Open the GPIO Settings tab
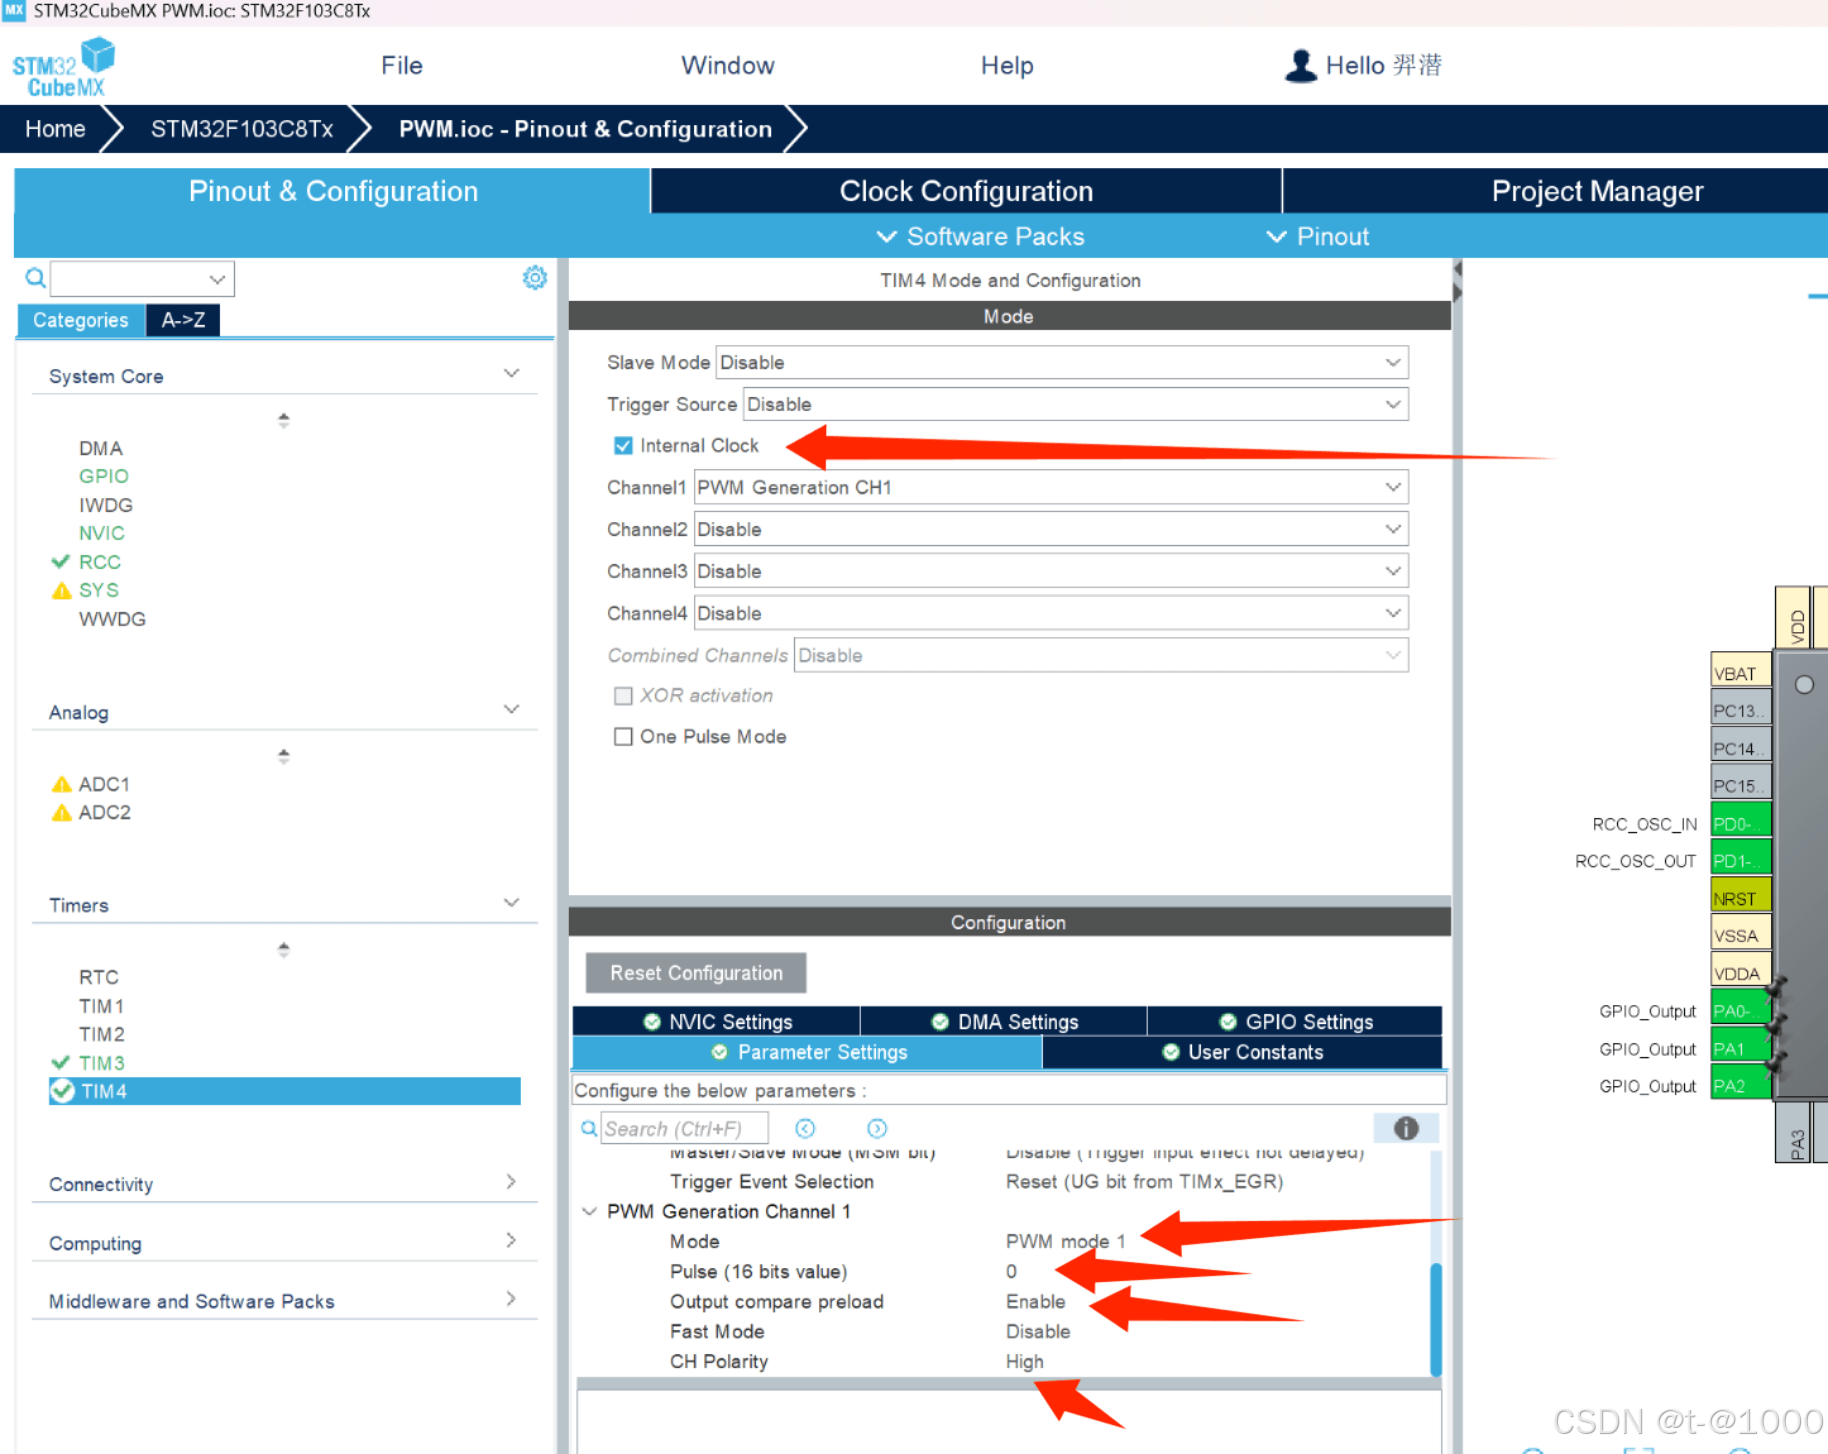The height and width of the screenshot is (1454, 1828). (1295, 1021)
